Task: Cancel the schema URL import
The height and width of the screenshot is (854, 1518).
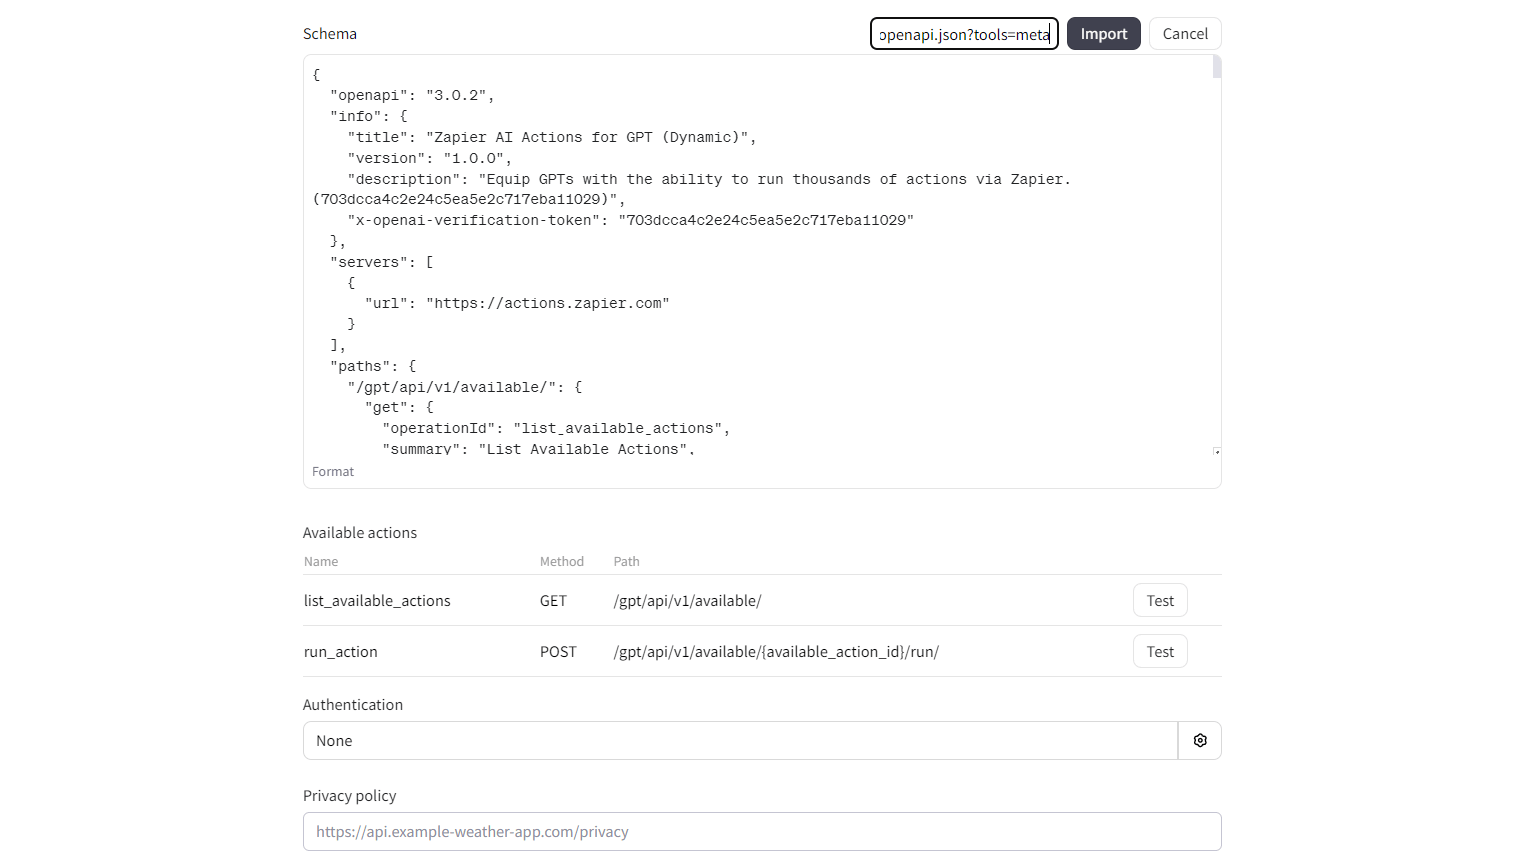Action: tap(1185, 34)
